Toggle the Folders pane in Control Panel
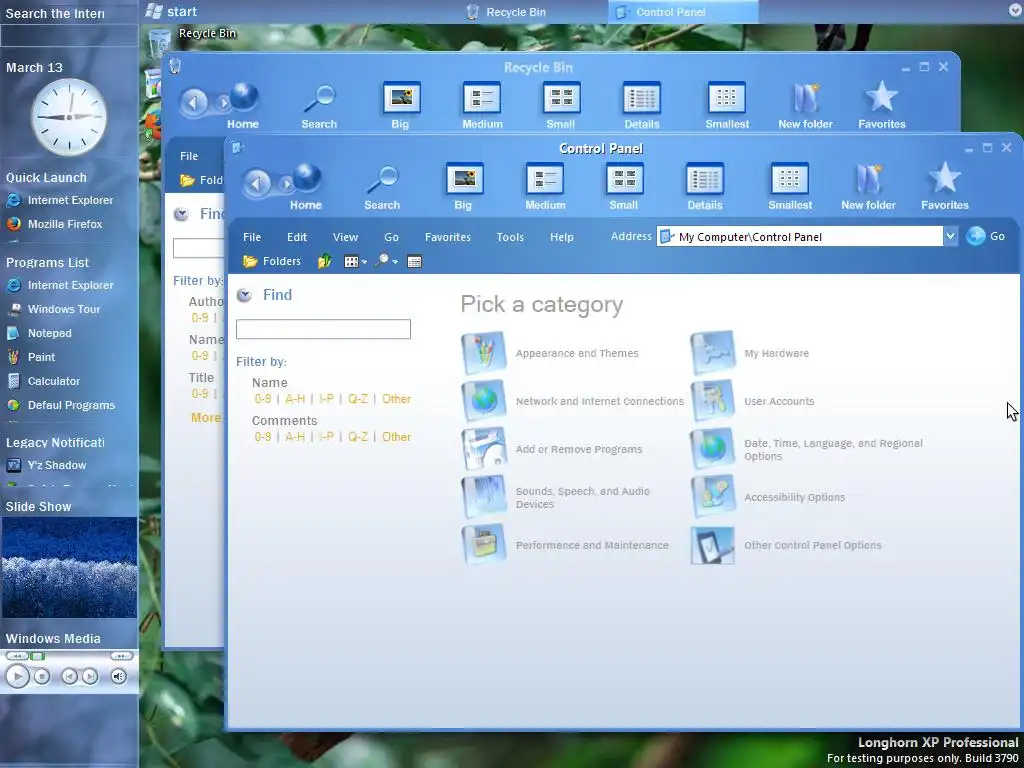The width and height of the screenshot is (1024, 768). 272,262
